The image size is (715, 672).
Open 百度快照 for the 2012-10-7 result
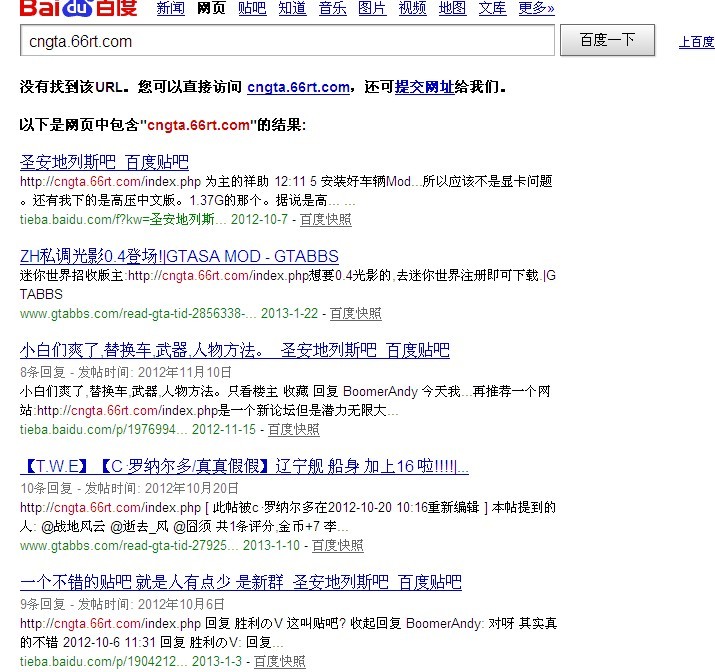[326, 219]
